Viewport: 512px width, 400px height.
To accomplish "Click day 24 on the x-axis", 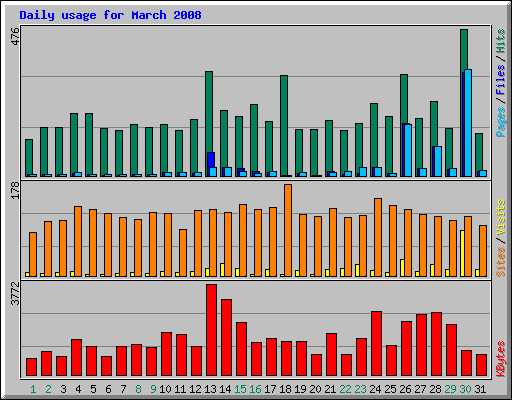I will 375,389.
